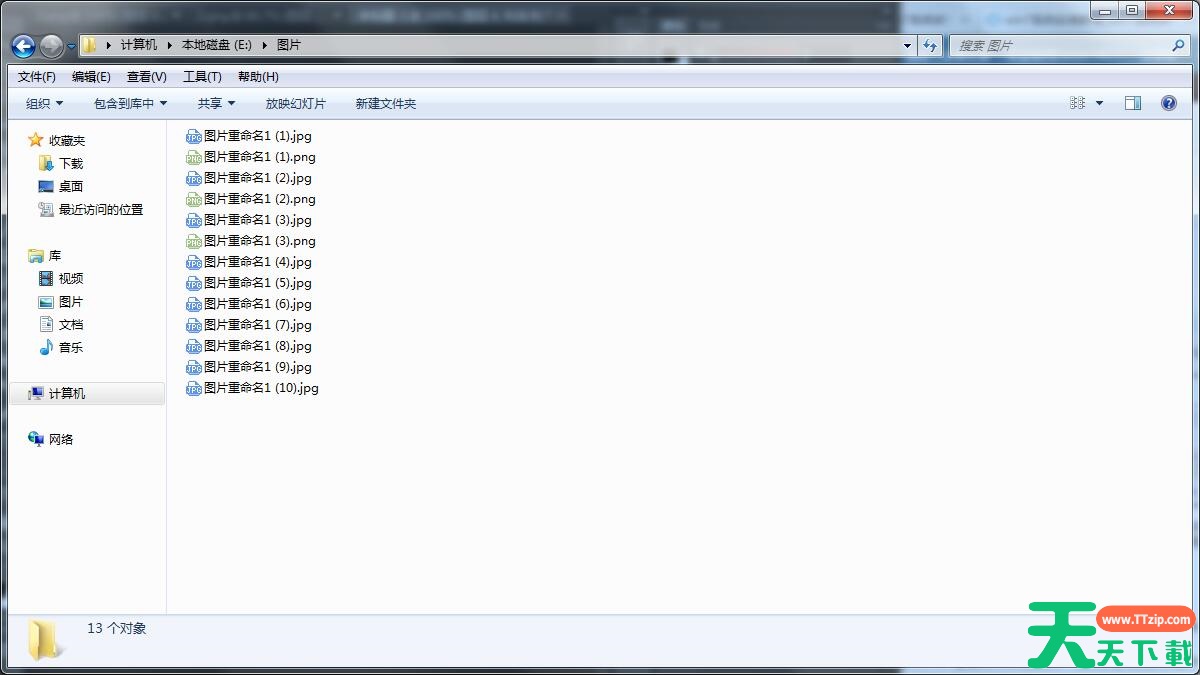Select file 图片重命名1 (2).jpg
Screen dimensions: 1200x675
coord(249,178)
